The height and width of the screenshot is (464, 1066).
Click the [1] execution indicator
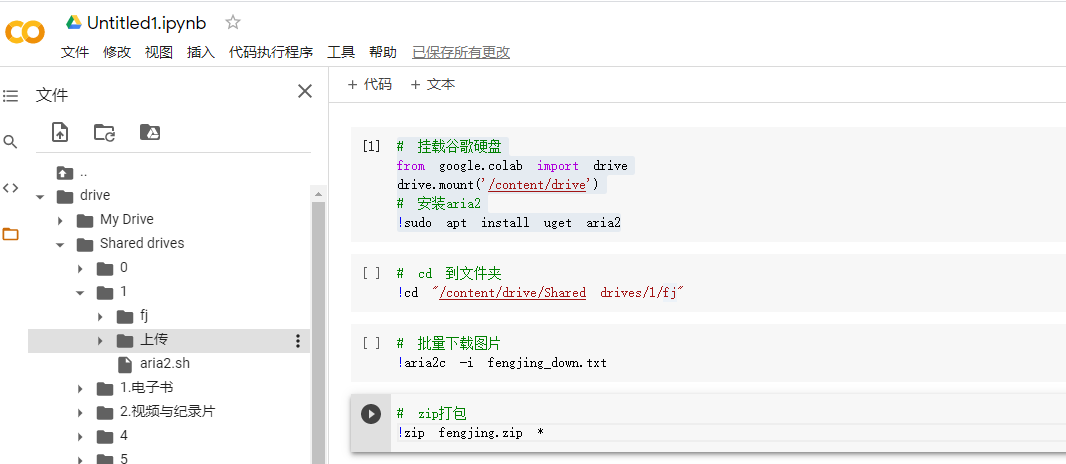tap(371, 146)
